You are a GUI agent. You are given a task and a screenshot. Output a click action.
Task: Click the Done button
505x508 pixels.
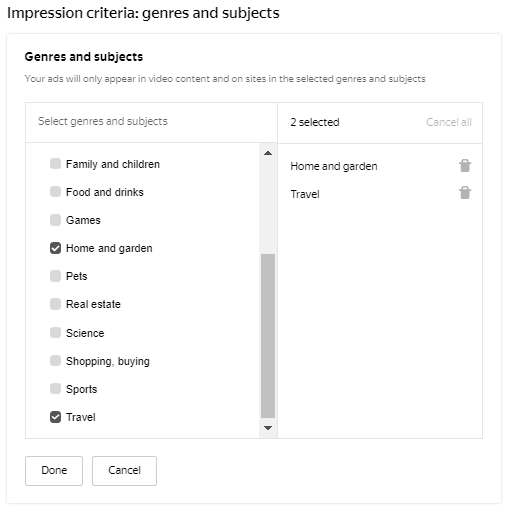pyautogui.click(x=54, y=471)
